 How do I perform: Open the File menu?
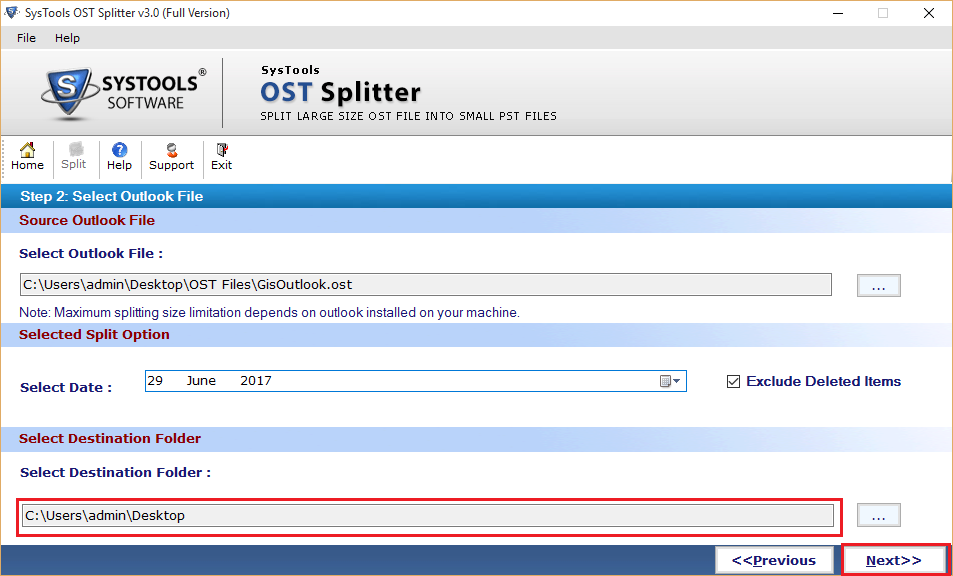26,38
